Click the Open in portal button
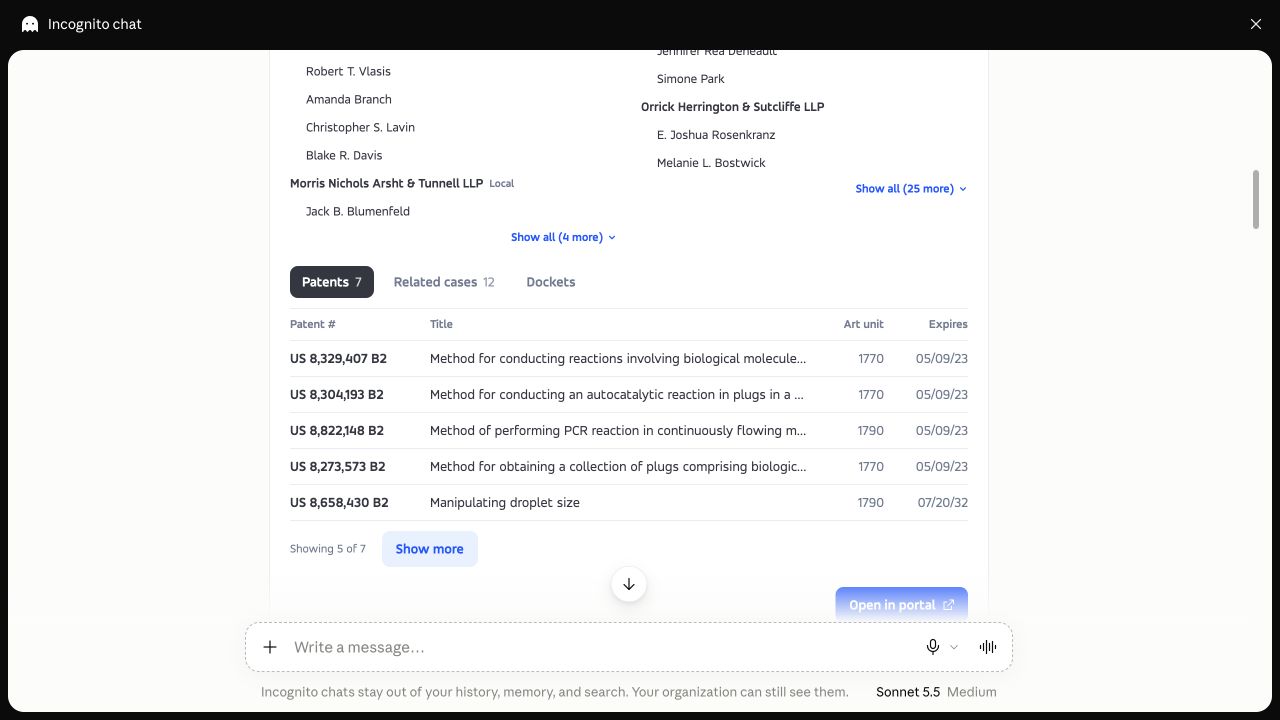The image size is (1280, 720). click(x=902, y=605)
